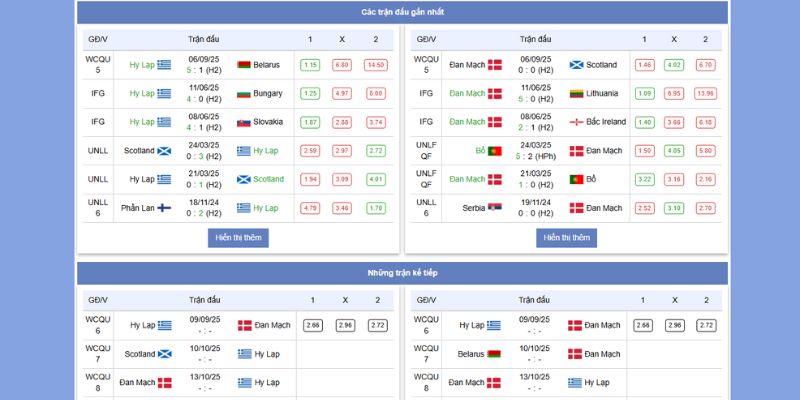Click the Lithuania flag icon
This screenshot has width=800, height=400.
pyautogui.click(x=577, y=94)
